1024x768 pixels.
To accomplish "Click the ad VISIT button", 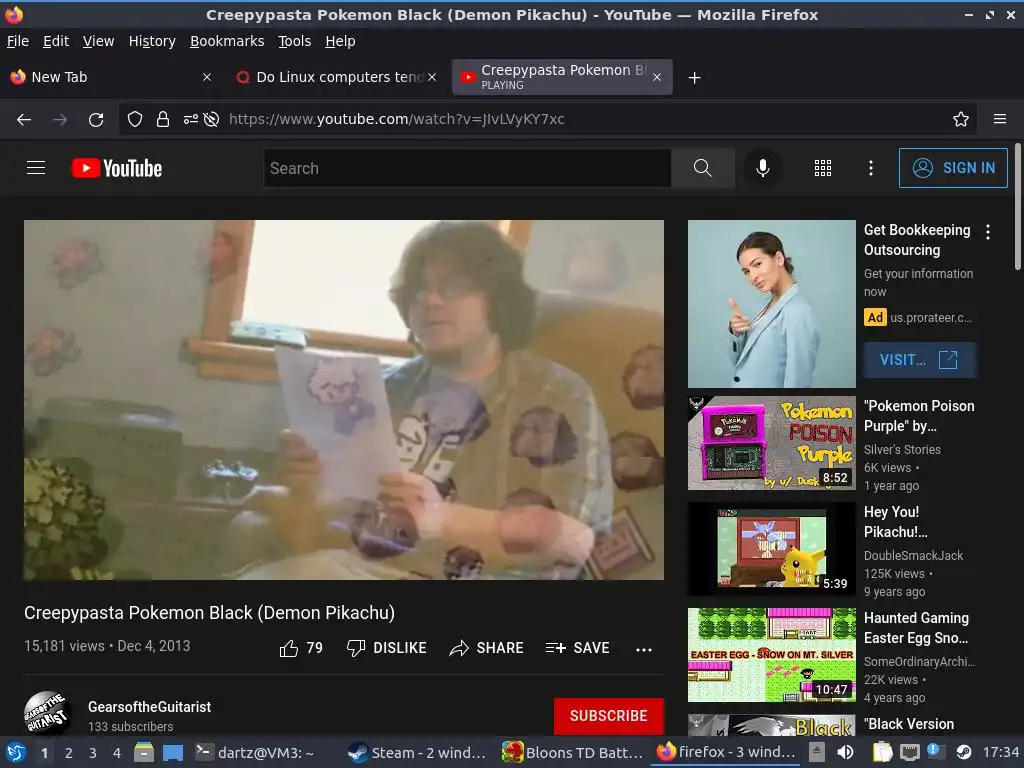I will tap(921, 360).
